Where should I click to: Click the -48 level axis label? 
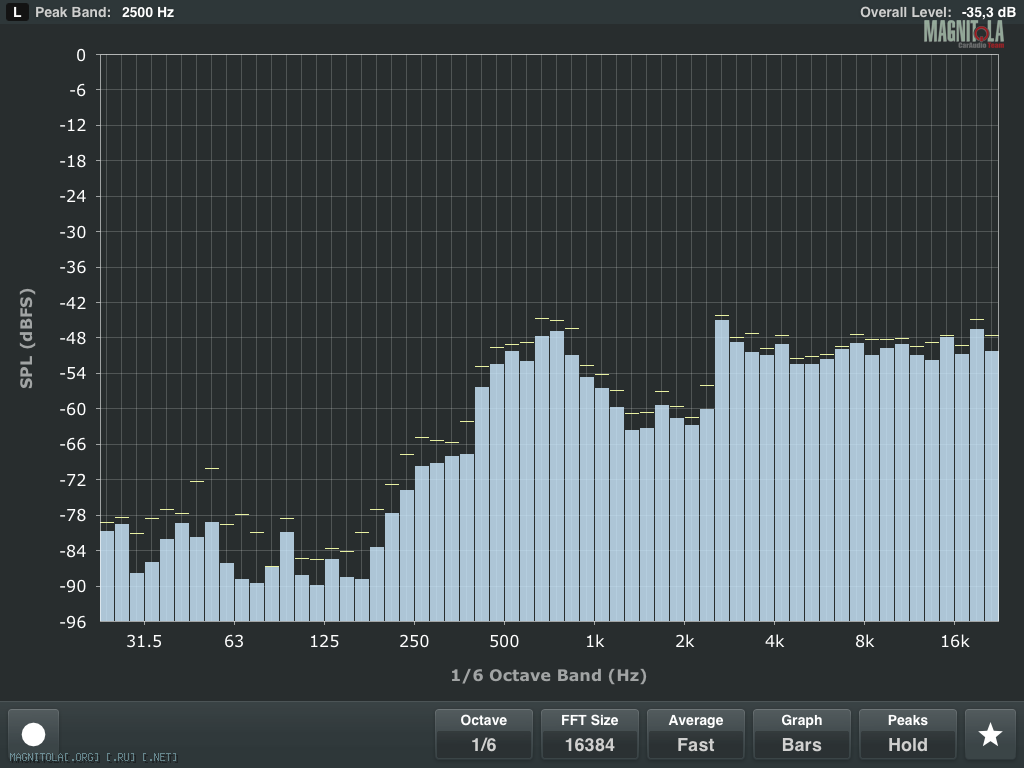(74, 338)
